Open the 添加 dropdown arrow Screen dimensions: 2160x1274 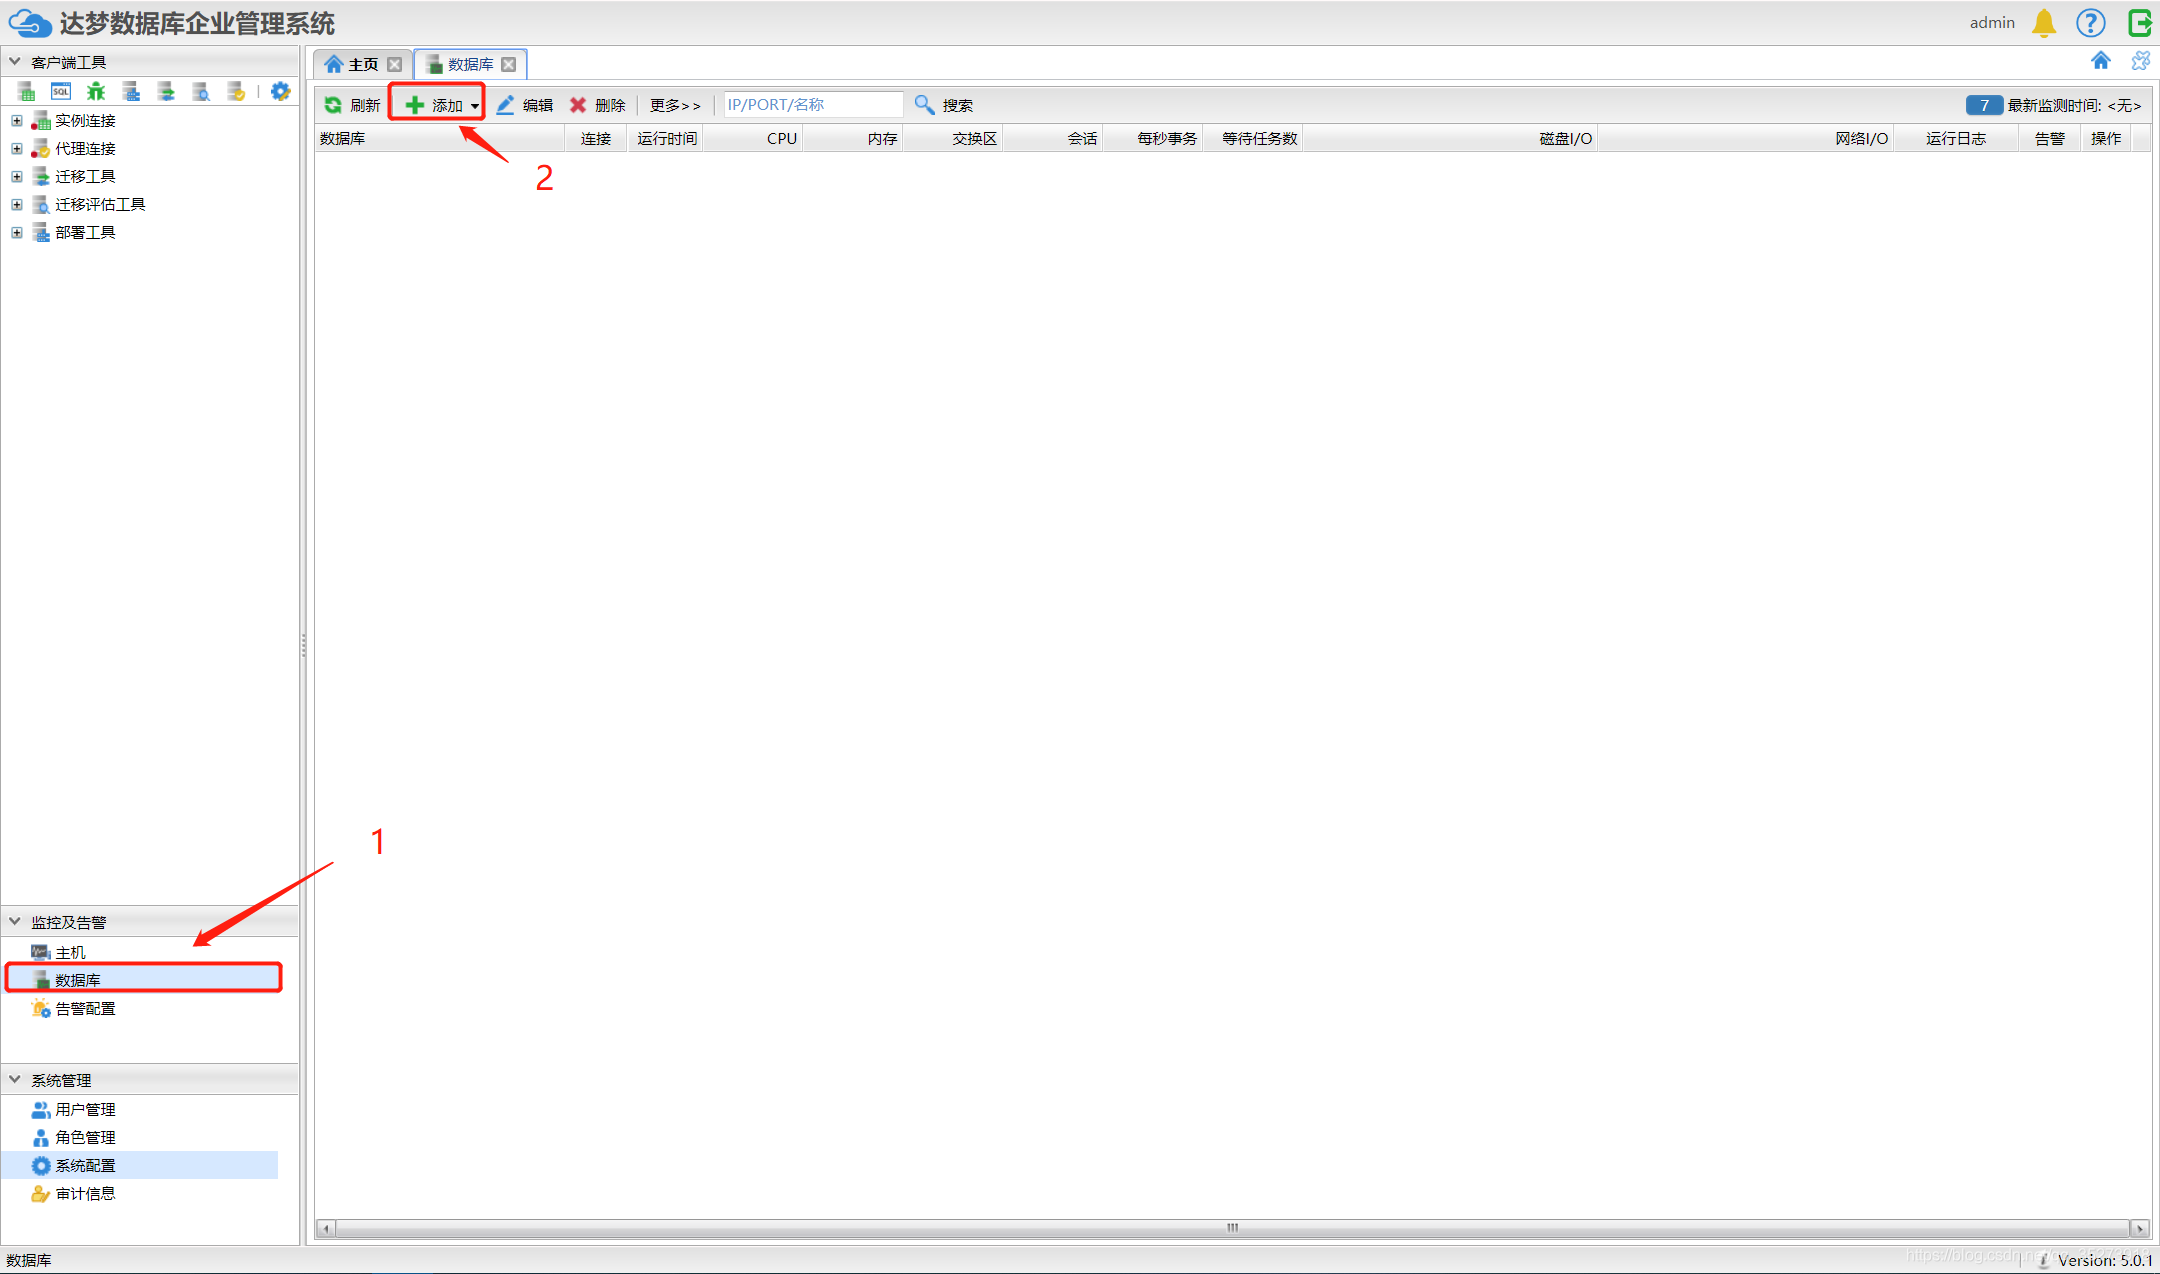[474, 106]
